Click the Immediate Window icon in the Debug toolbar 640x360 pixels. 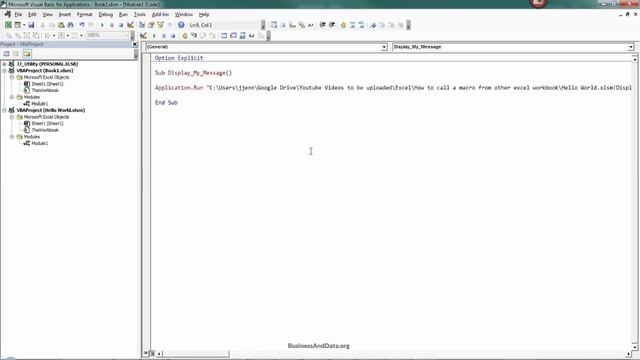233,36
